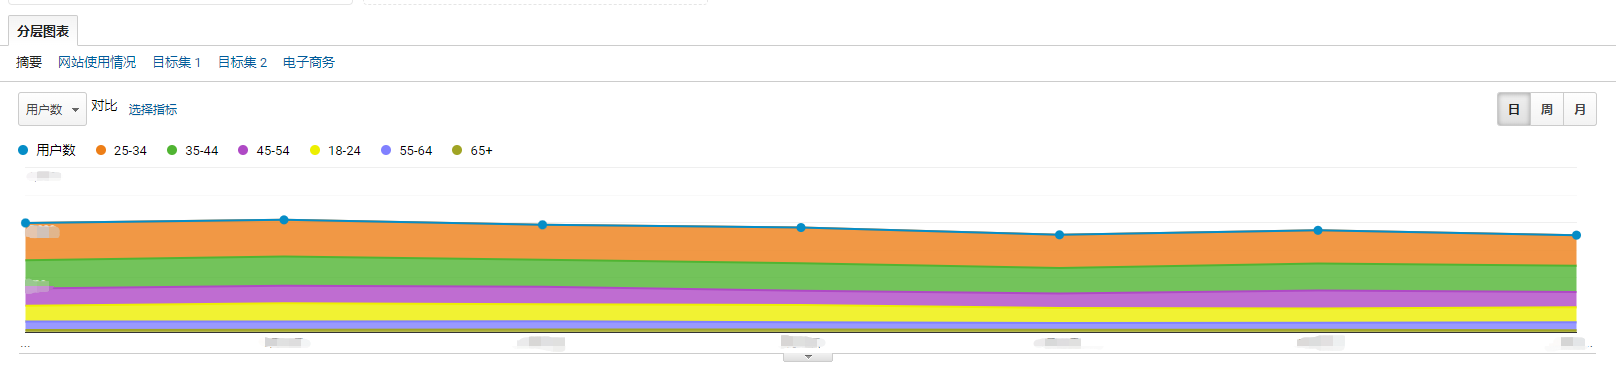Screen dimensions: 1616x388
Task: Click the 25-34 legend label
Action: 130,151
